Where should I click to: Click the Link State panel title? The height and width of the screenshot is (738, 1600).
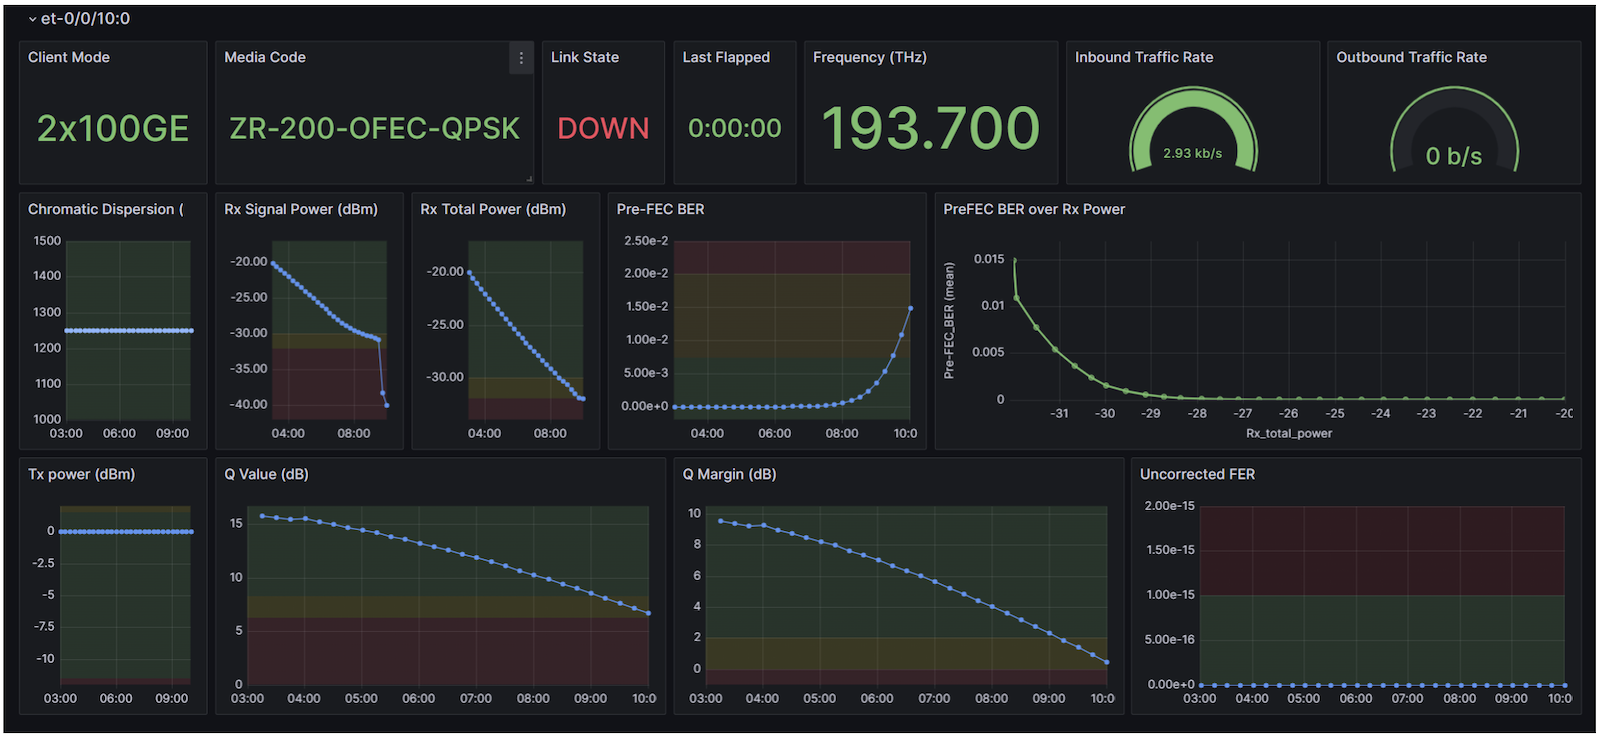coord(585,57)
